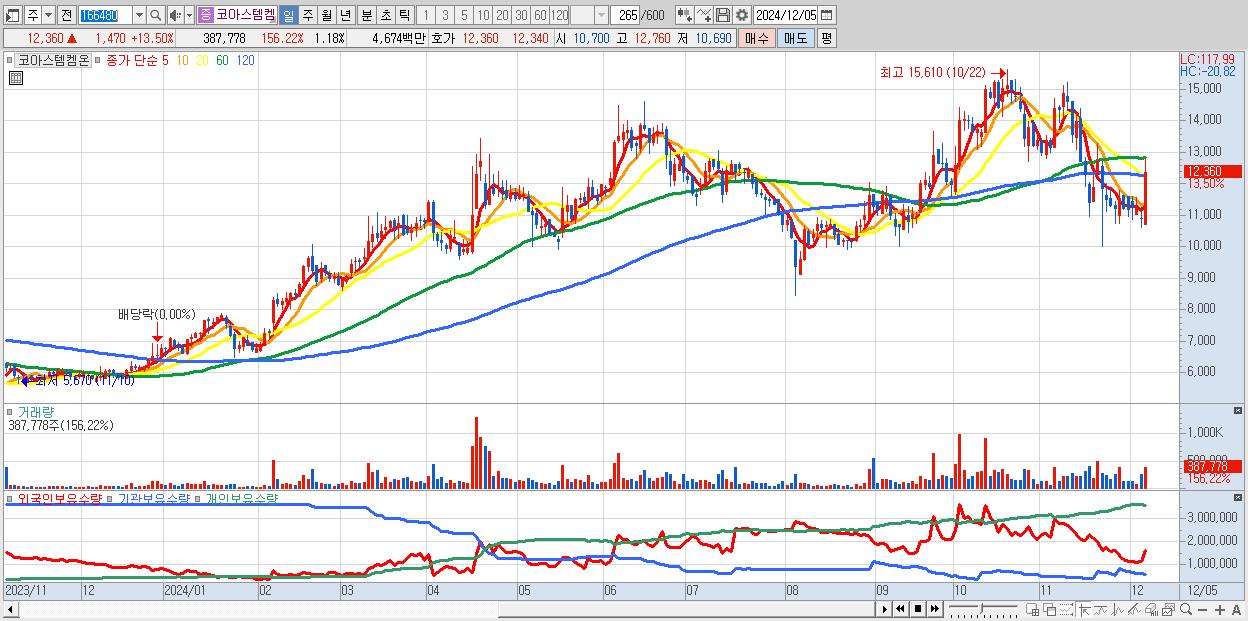Select the 월 (monthly) period toggle
Screen dimensions: 1248x621
[326, 16]
